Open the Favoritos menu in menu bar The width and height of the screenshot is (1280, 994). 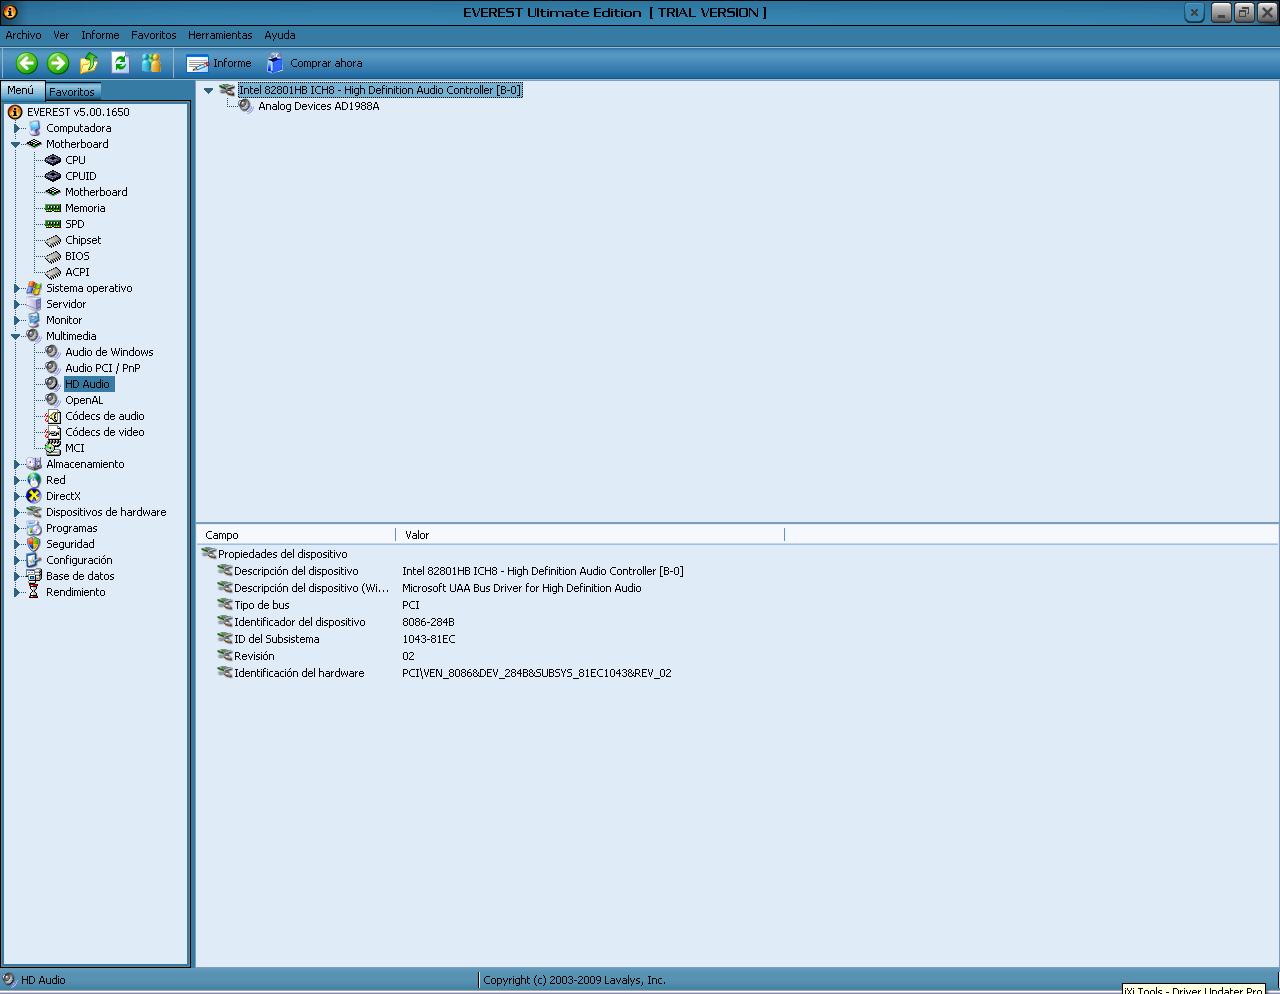point(153,35)
